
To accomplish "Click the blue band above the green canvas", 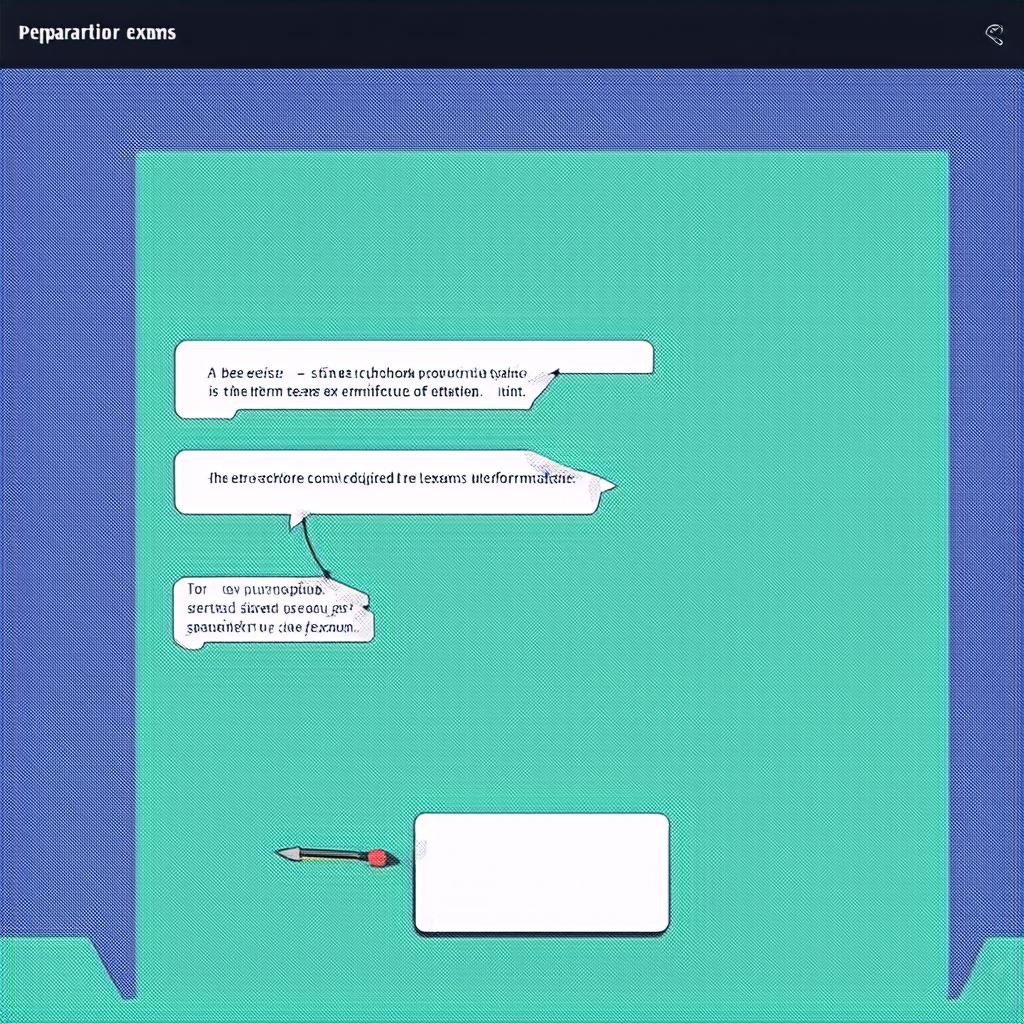I will (540, 110).
